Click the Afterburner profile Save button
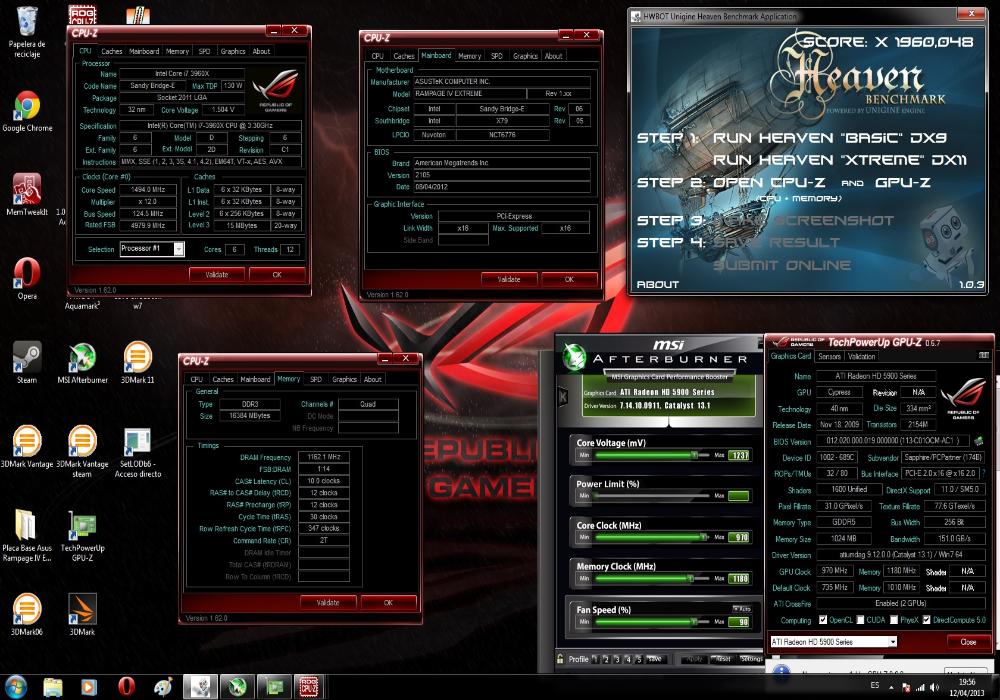 click(655, 659)
